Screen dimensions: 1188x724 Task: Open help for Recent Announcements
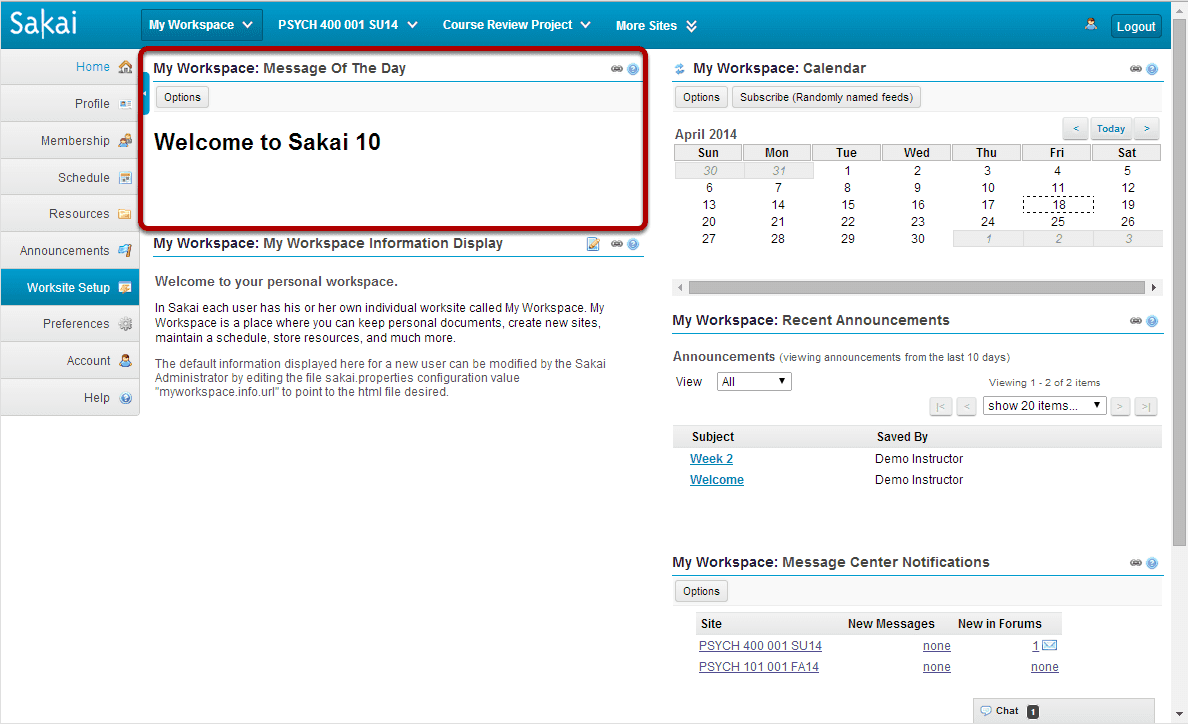click(1152, 321)
